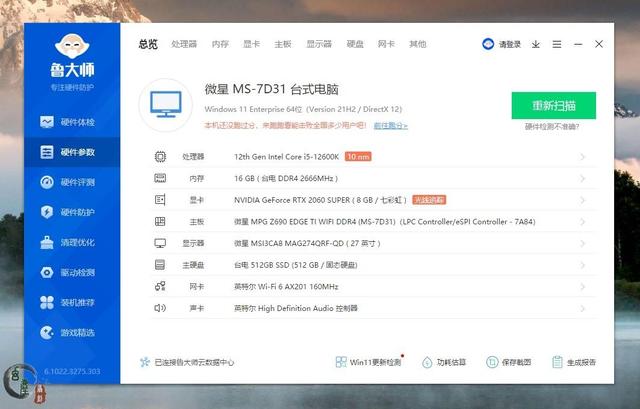Open 驱动检测 driver check
This screenshot has height=409, width=640.
[67, 272]
